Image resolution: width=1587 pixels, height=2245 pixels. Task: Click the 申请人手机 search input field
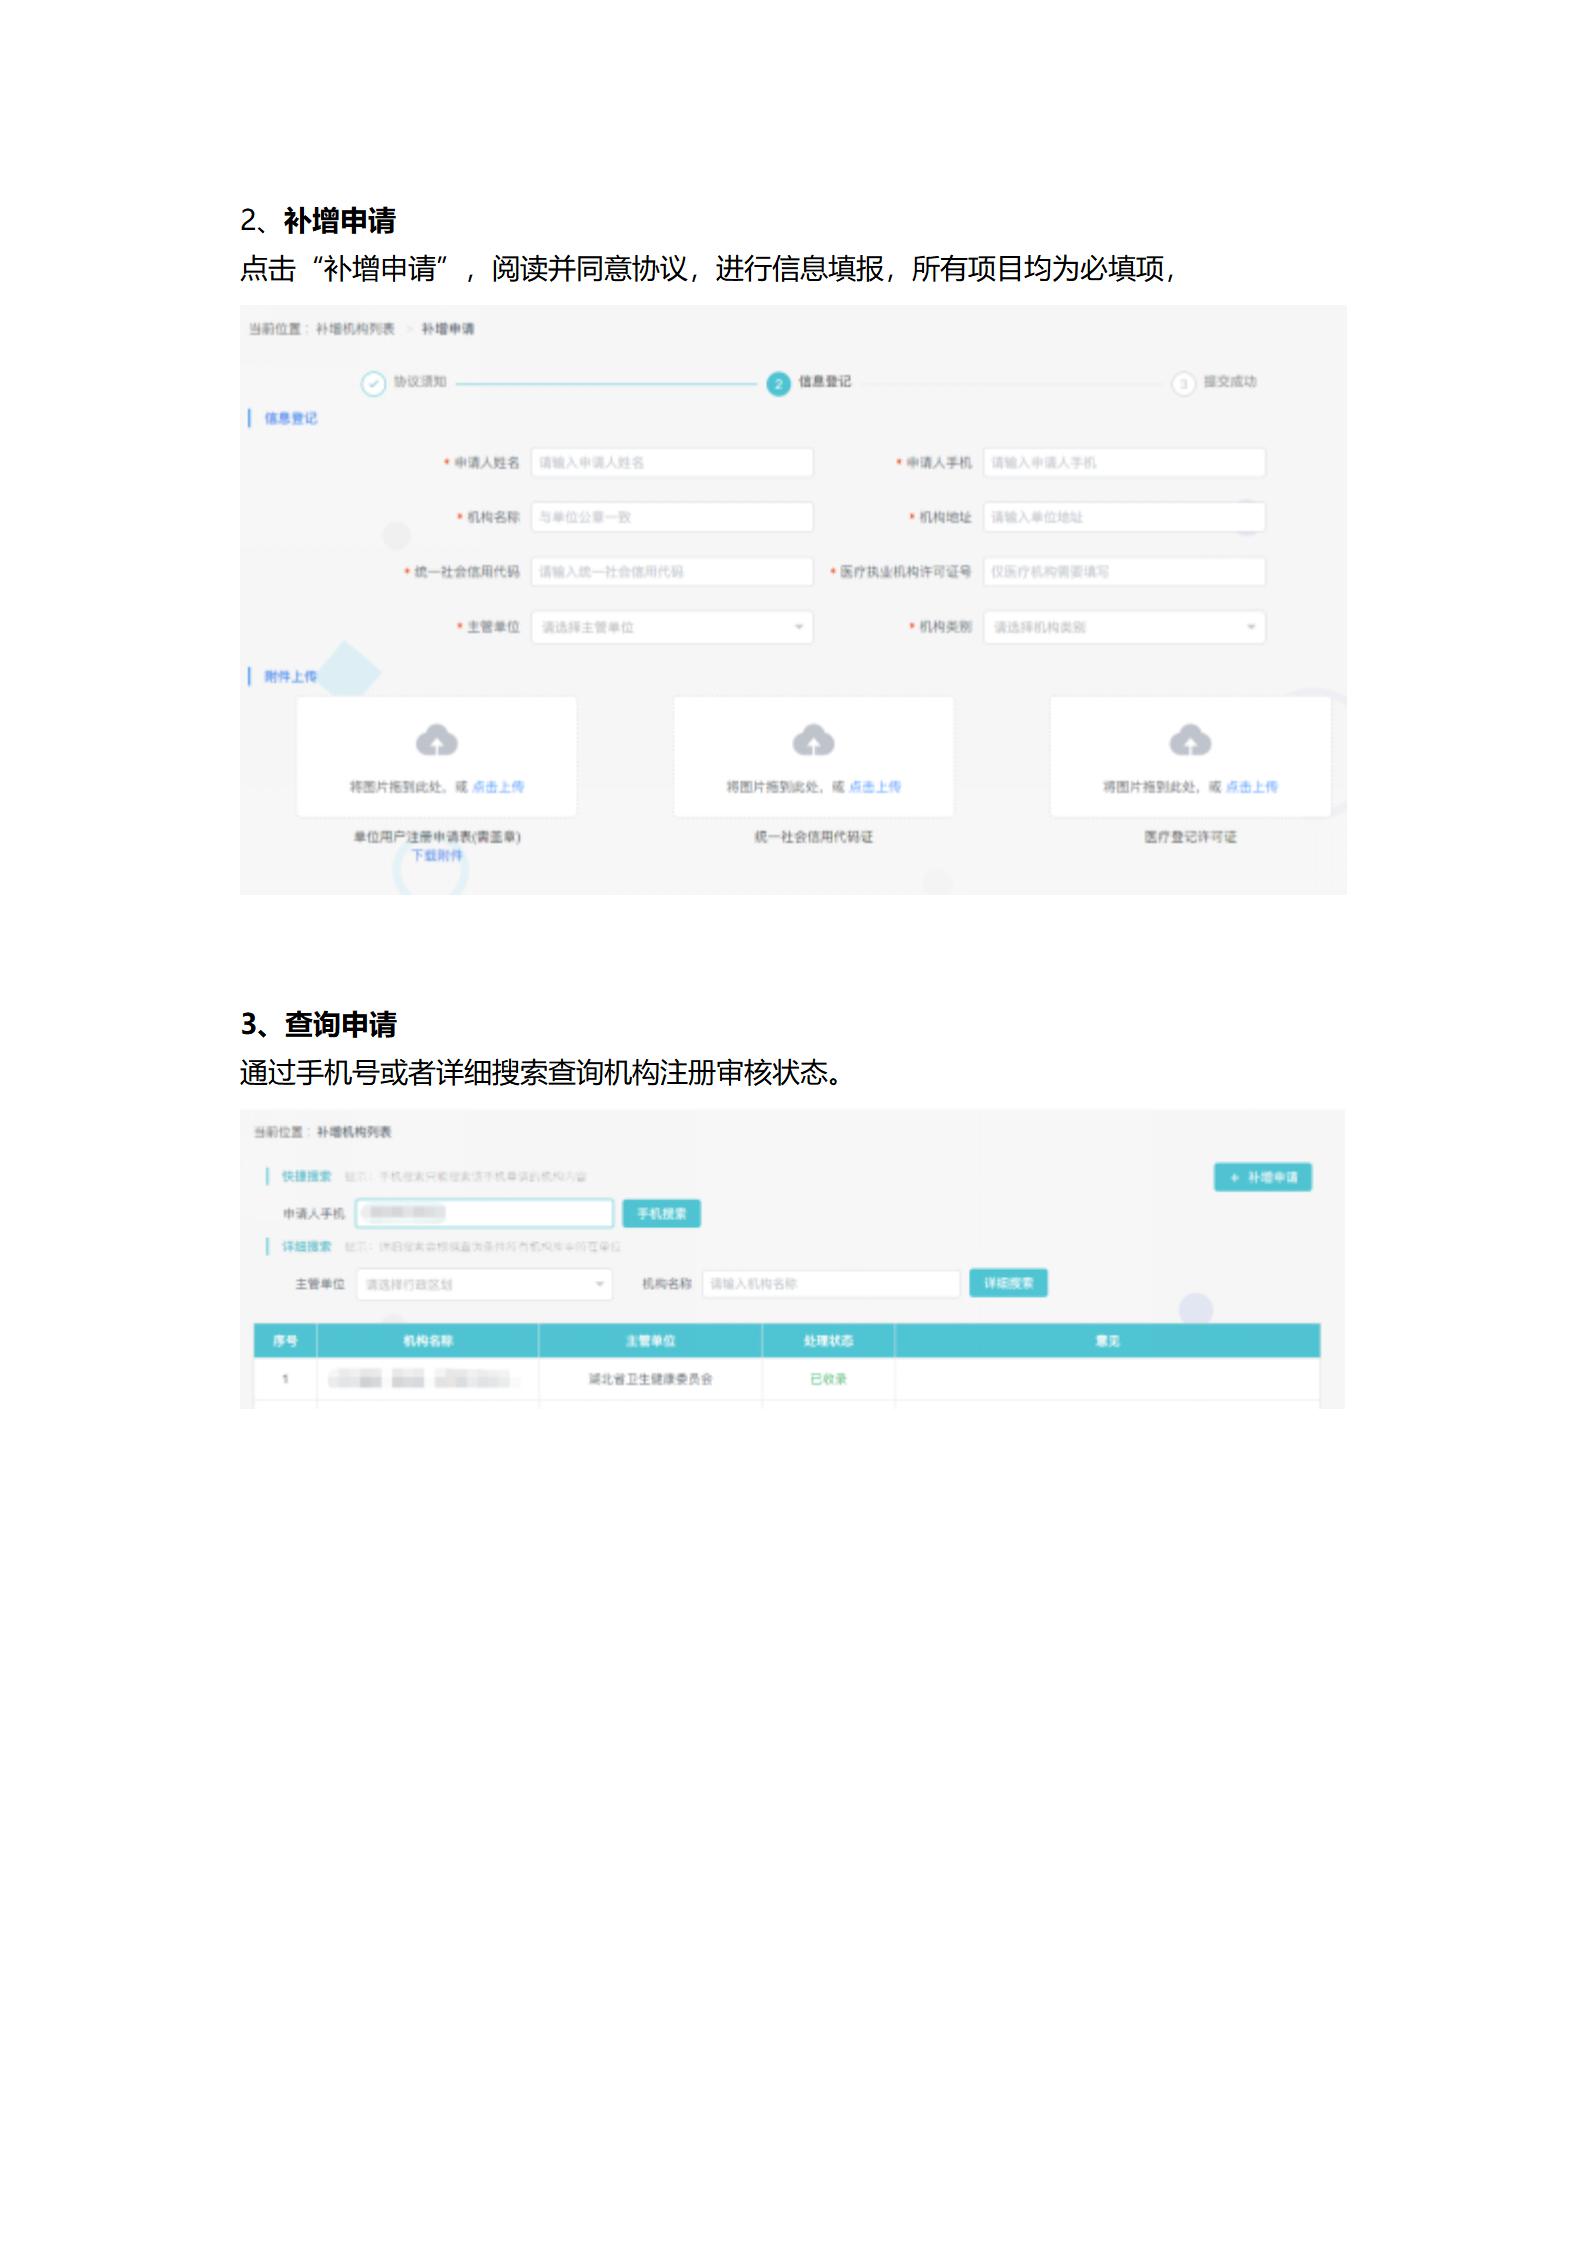484,1213
